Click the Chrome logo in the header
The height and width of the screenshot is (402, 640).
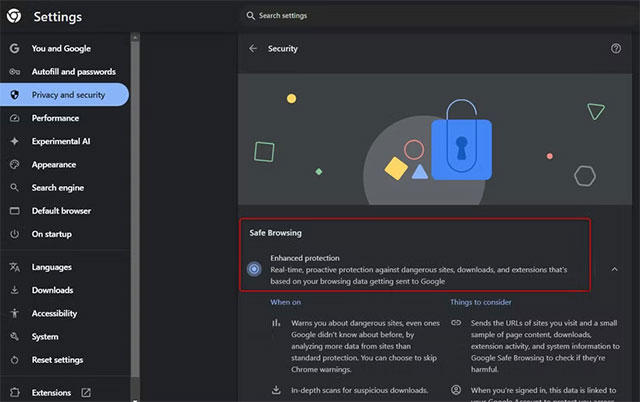(14, 16)
